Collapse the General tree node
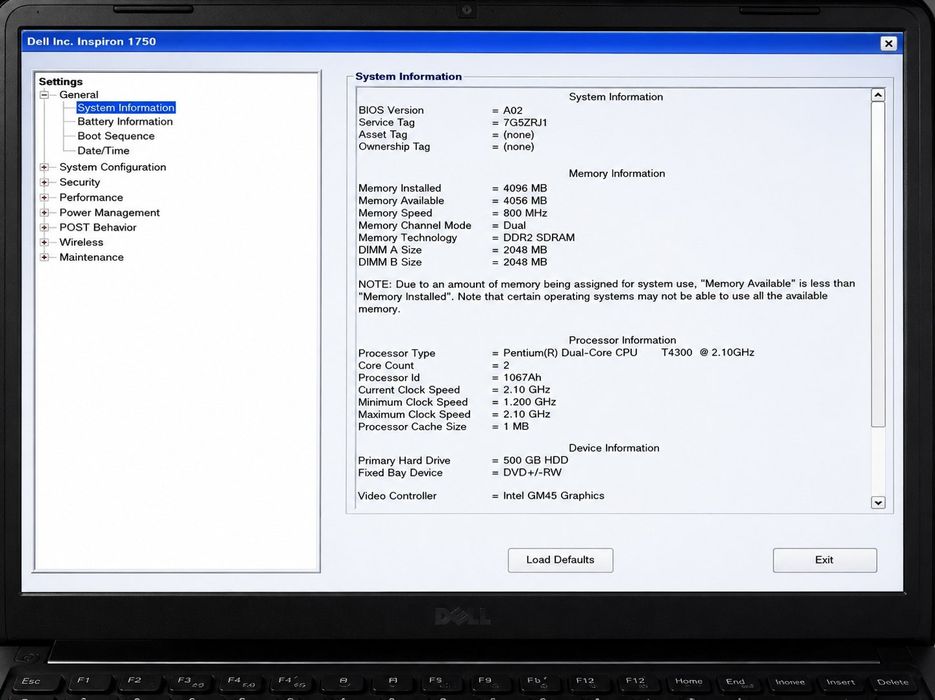 [x=44, y=95]
